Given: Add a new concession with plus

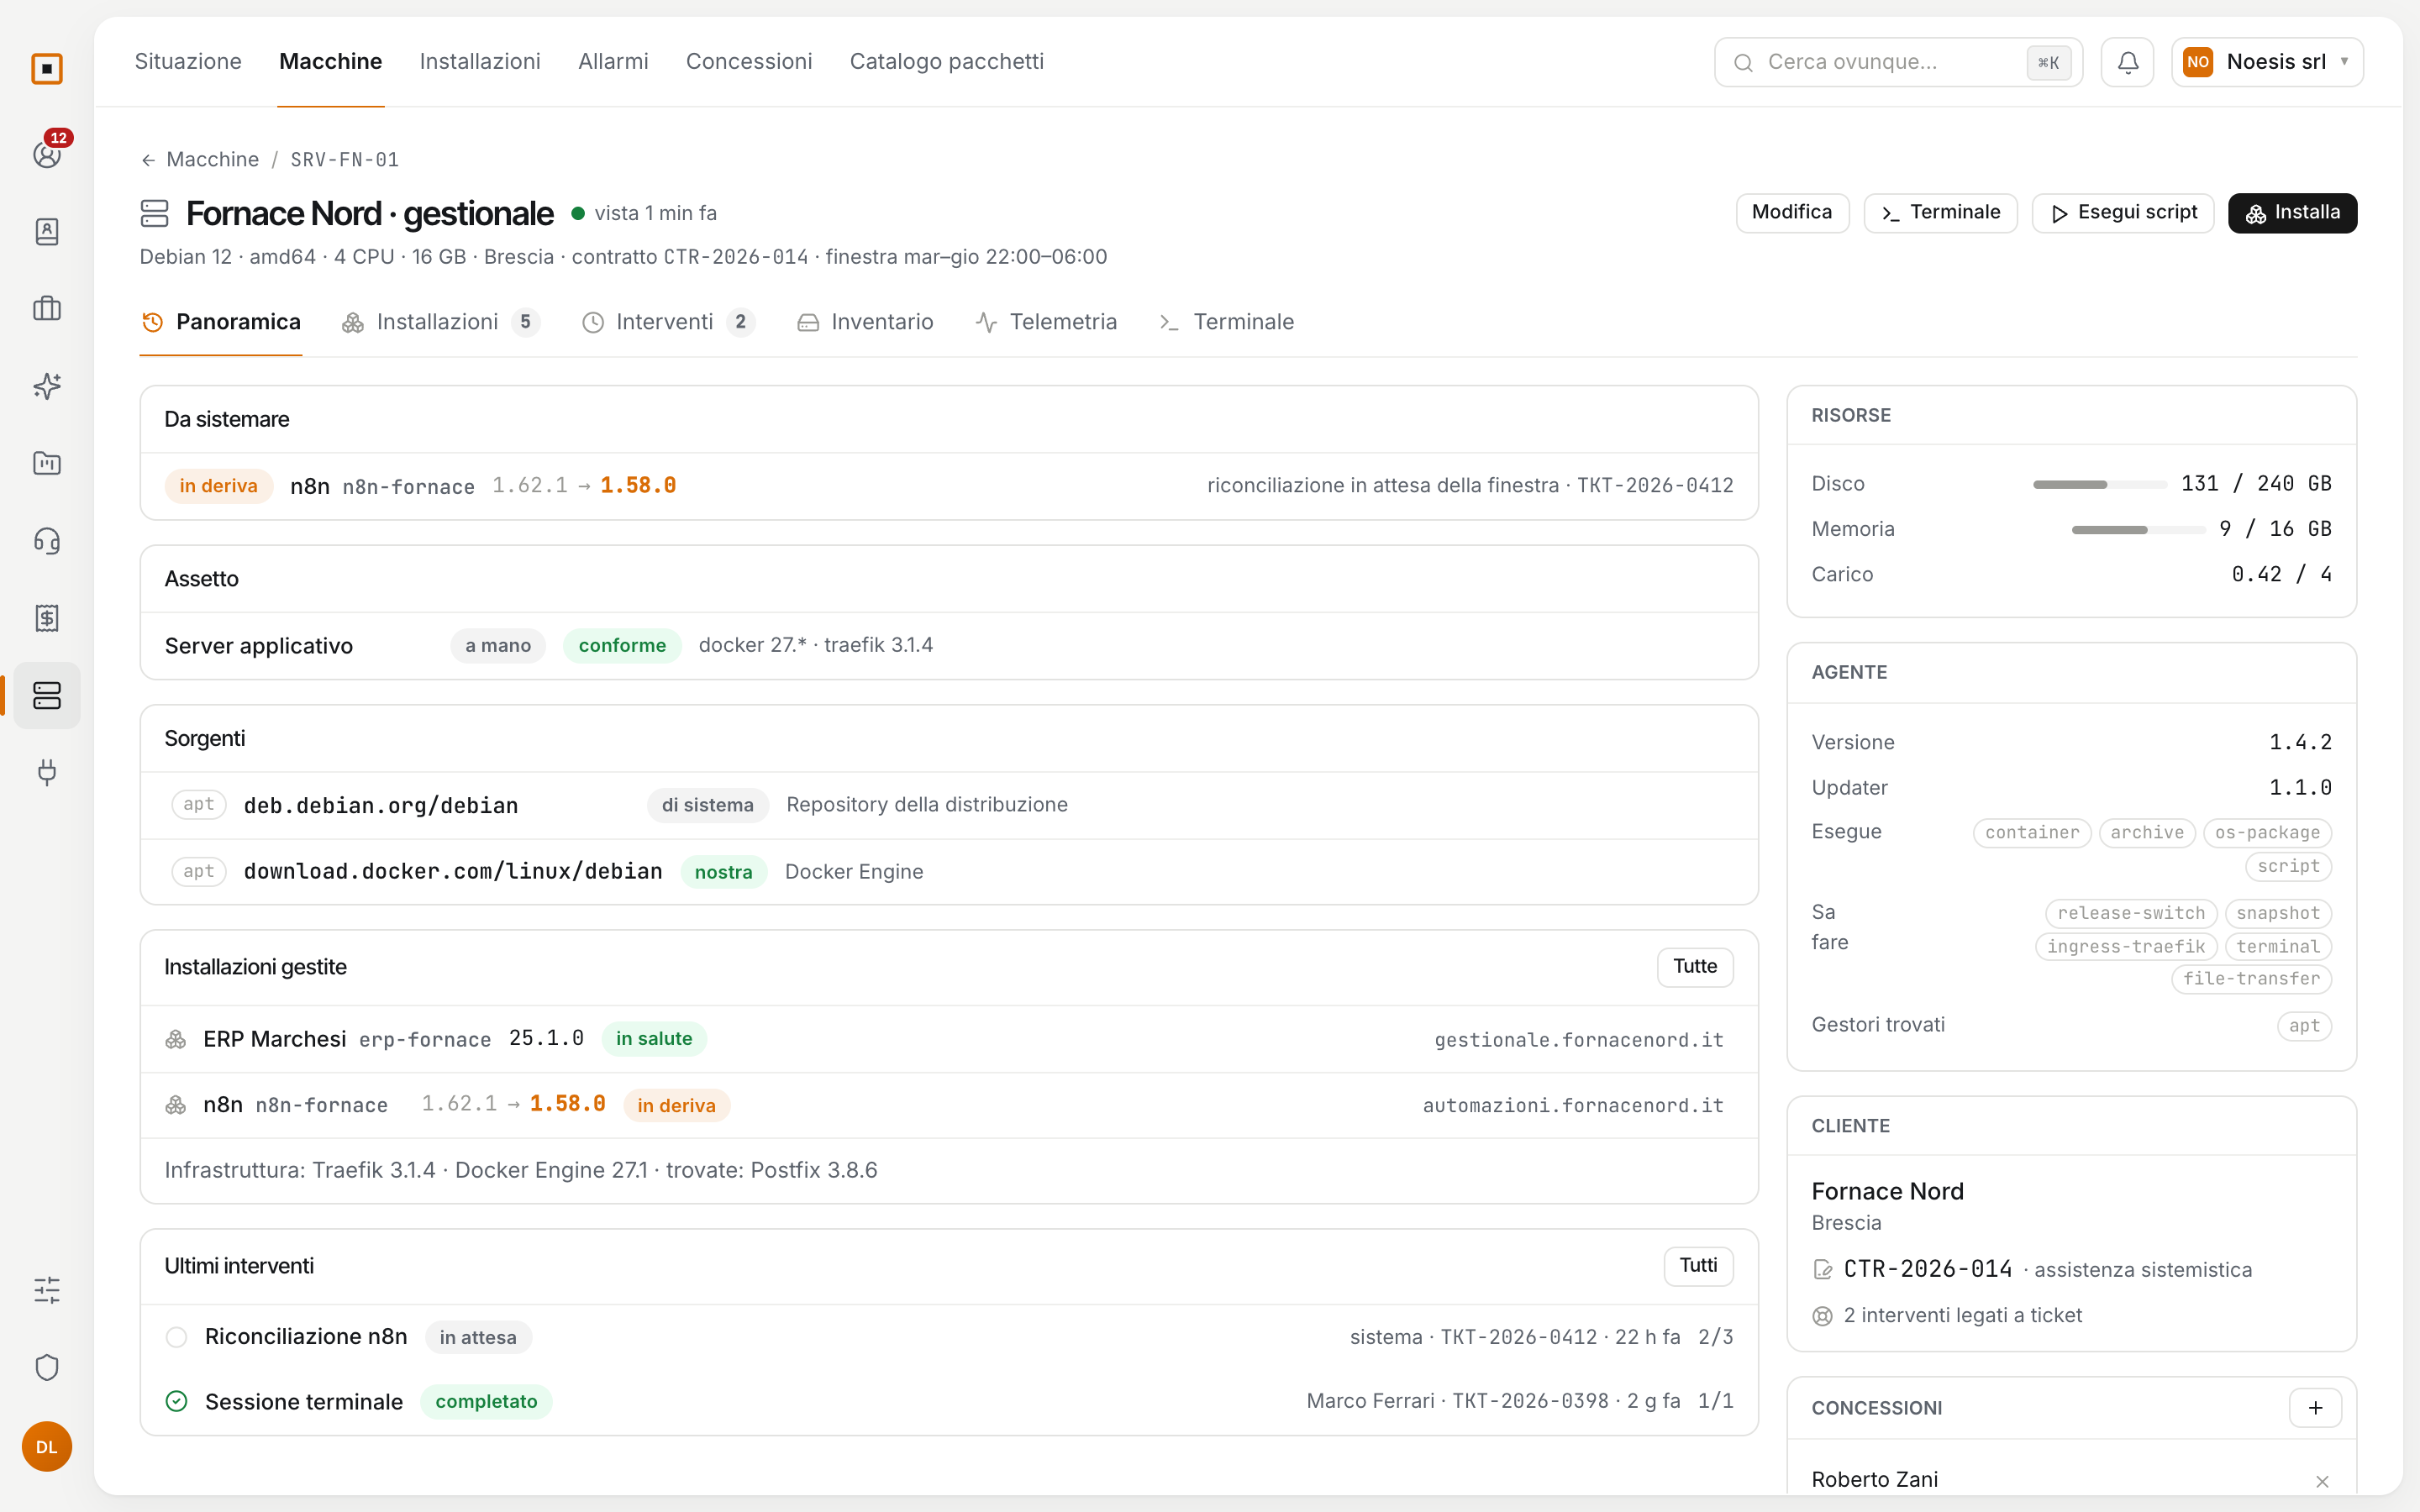Looking at the screenshot, I should pos(2315,1408).
